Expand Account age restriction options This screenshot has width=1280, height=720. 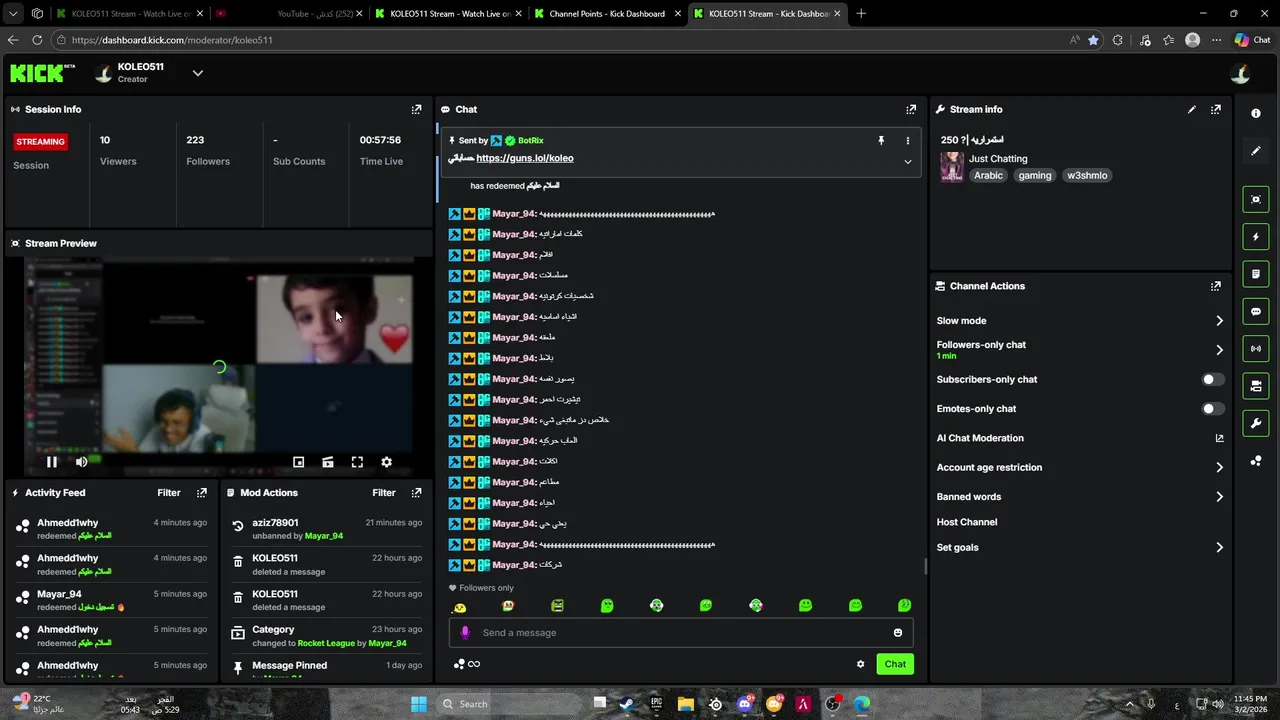click(1219, 467)
